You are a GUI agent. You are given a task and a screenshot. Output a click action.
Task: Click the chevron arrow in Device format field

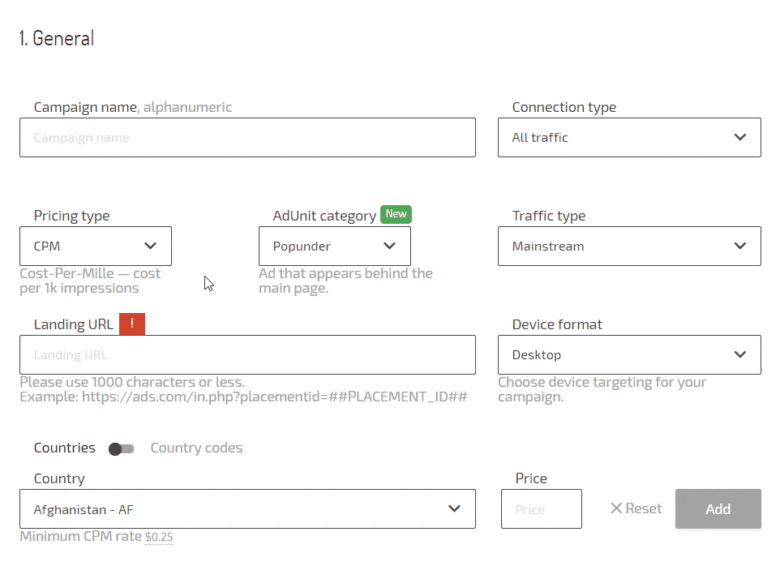[739, 355]
